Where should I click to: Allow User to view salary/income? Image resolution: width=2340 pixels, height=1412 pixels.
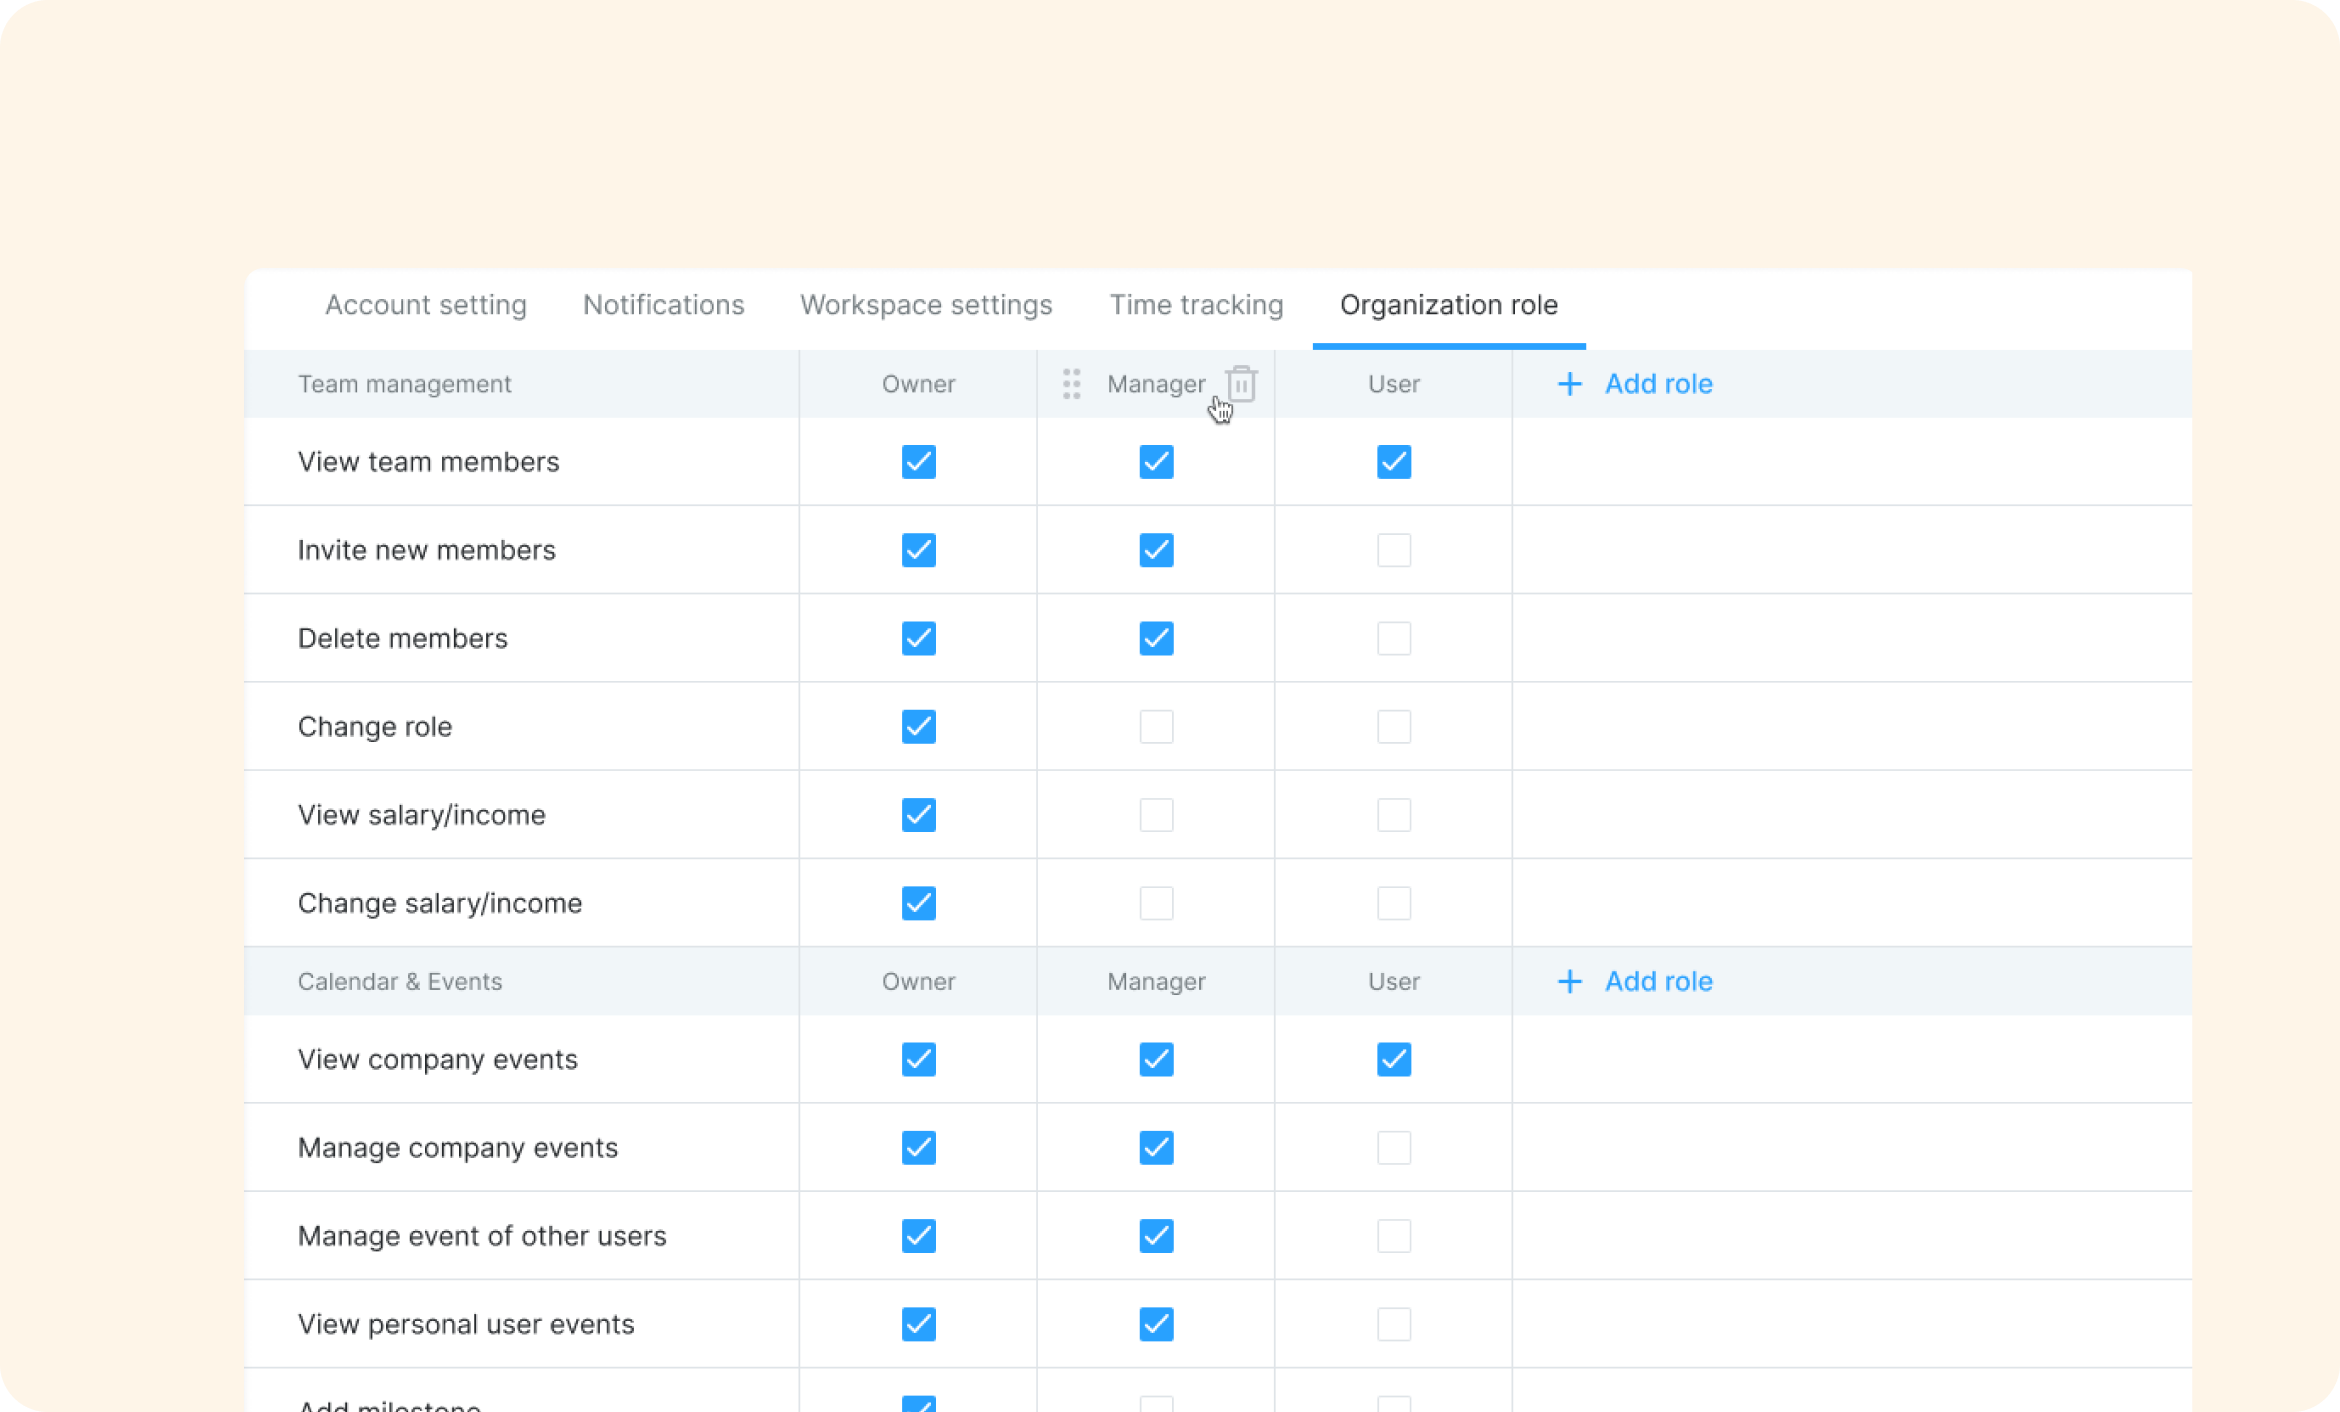[1393, 815]
